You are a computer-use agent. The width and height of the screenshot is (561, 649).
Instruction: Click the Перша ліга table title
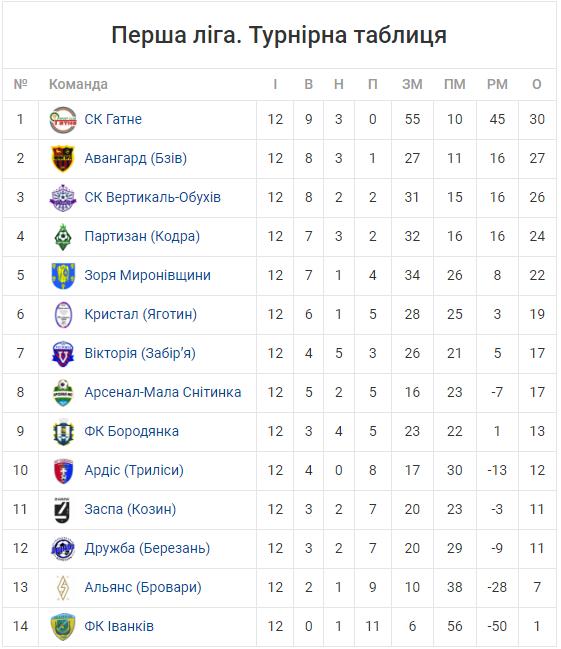(279, 35)
